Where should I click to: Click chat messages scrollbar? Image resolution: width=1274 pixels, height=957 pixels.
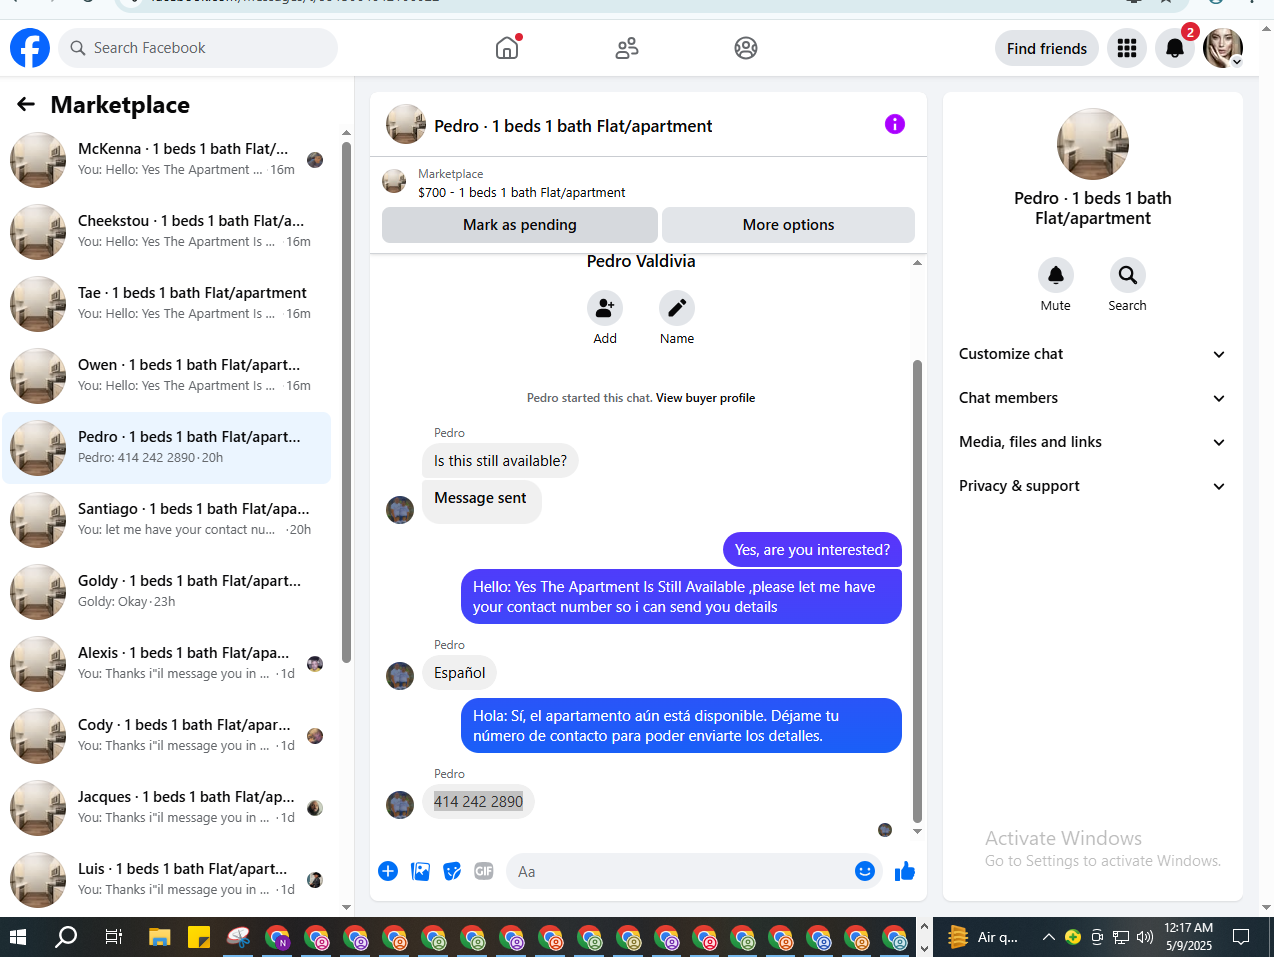click(x=917, y=590)
